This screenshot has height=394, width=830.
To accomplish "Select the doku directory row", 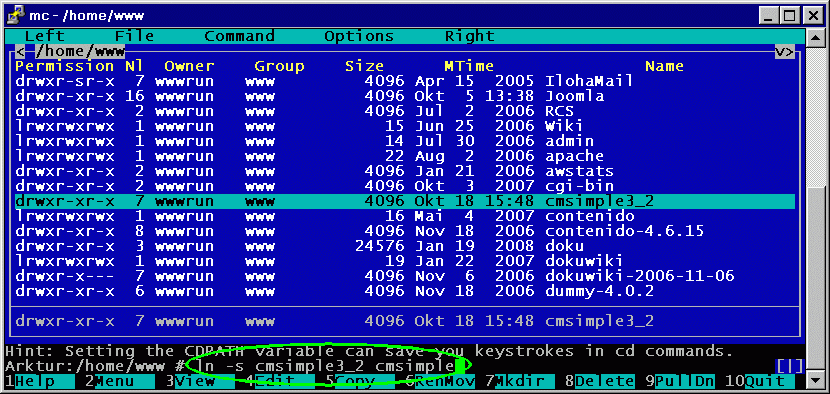I will coord(405,246).
